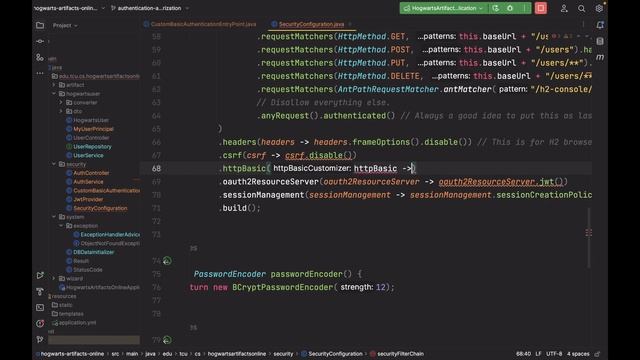Click the error stripe marker in scrollbar
640x360 pixels.
point(589,233)
